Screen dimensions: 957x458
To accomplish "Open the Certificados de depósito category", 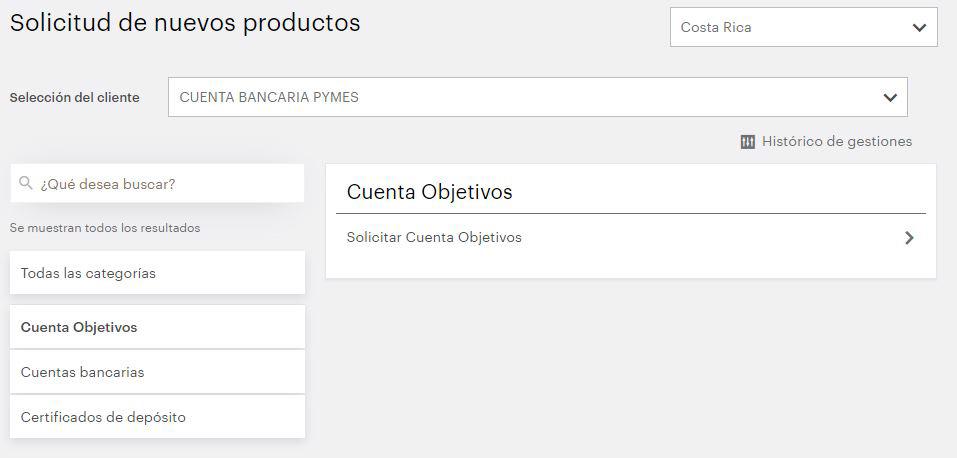I will [157, 417].
